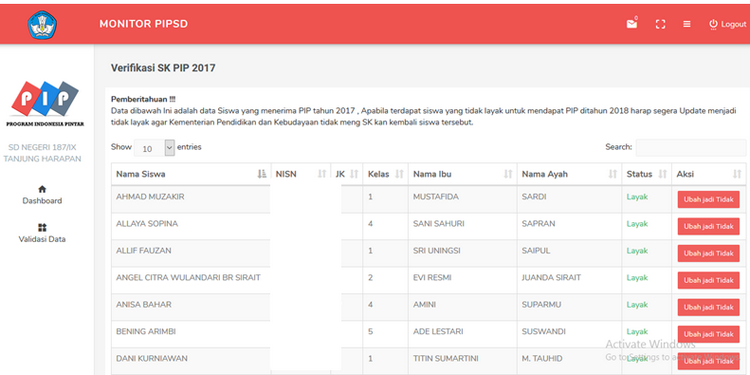Open the Show entries count dropdown
The image size is (750, 375).
(154, 148)
